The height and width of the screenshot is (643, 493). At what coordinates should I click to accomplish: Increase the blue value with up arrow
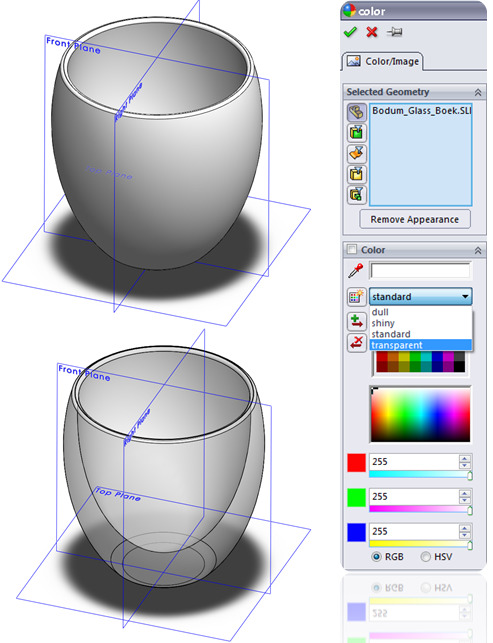(465, 528)
